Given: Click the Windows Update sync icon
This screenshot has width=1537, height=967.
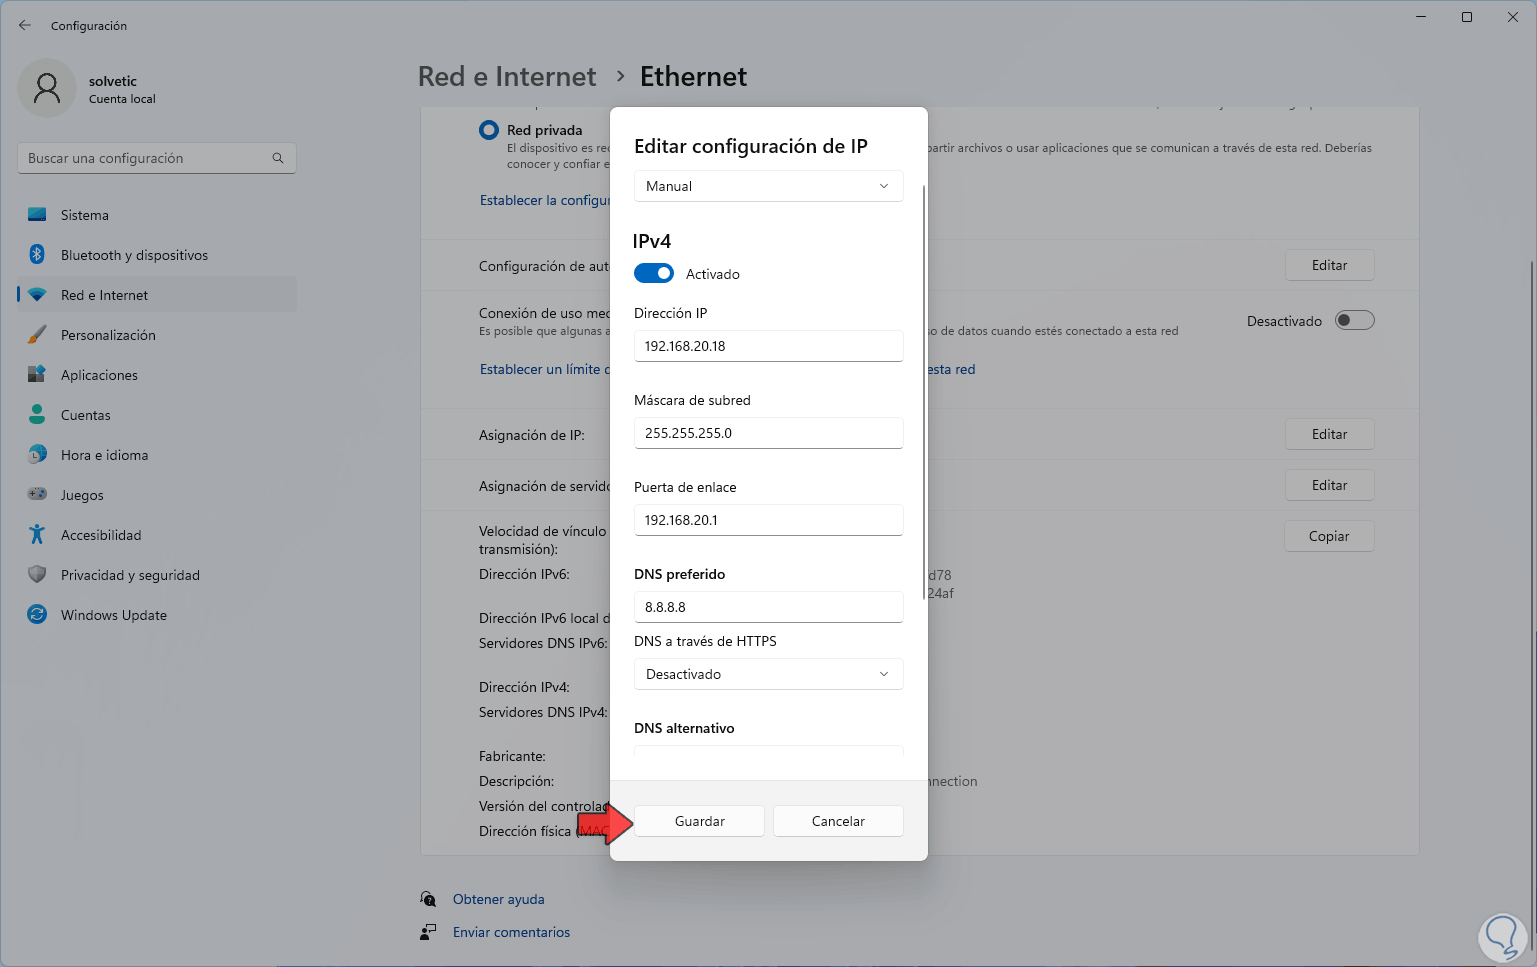Looking at the screenshot, I should coord(37,615).
